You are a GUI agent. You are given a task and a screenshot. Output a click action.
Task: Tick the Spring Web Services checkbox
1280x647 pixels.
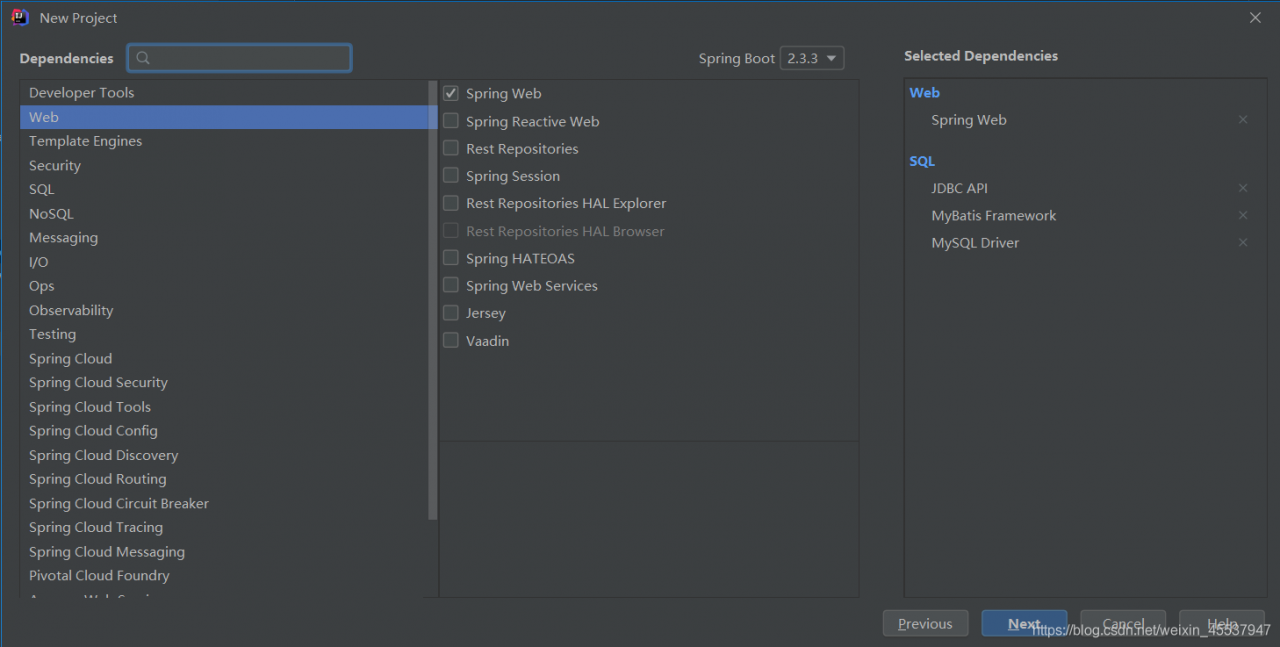tap(451, 285)
